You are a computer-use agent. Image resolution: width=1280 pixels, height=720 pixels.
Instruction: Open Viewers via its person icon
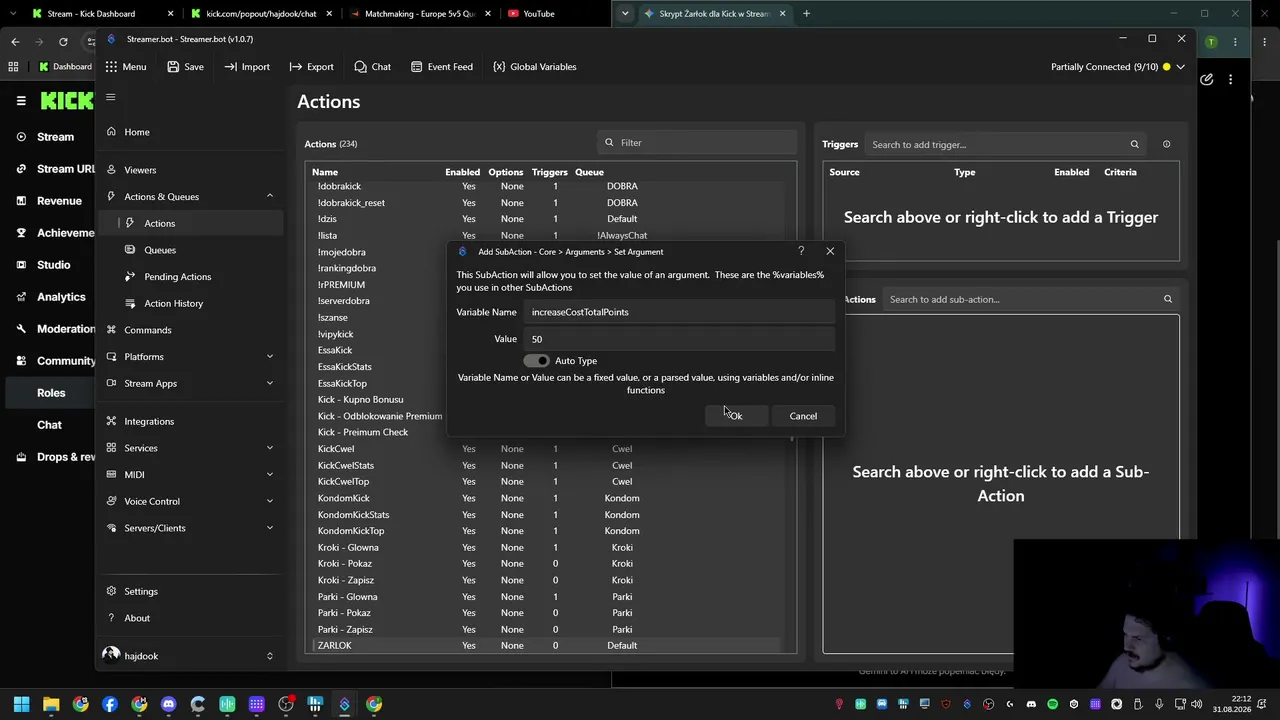(x=111, y=170)
